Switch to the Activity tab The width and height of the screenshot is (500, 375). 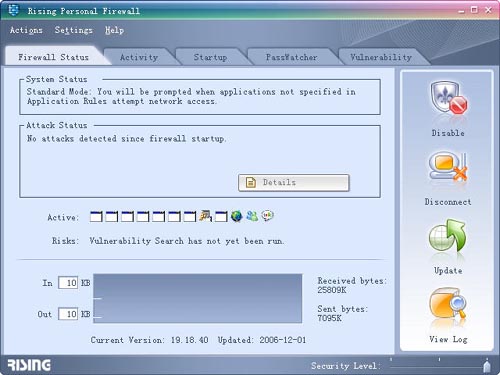[139, 57]
